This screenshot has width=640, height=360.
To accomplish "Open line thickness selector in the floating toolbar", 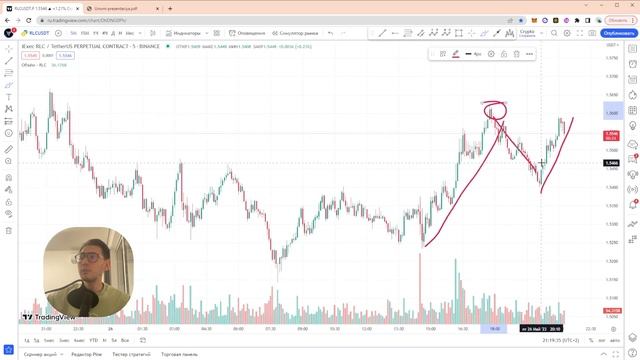I will tap(473, 54).
